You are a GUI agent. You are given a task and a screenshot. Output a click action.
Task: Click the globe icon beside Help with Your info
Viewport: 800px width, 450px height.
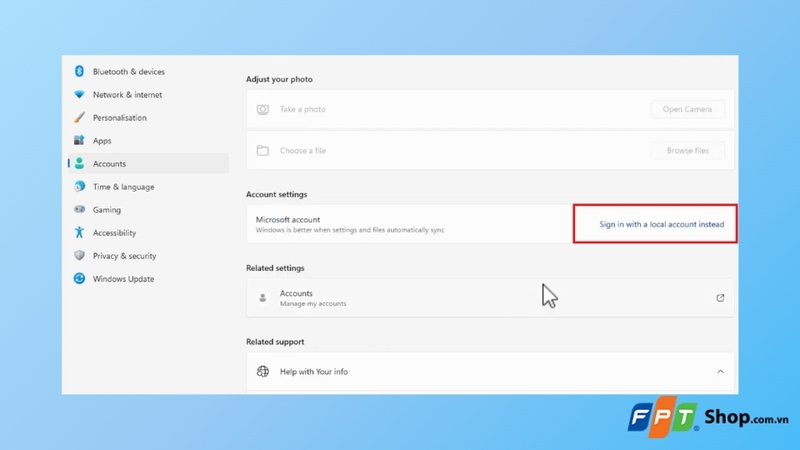263,371
